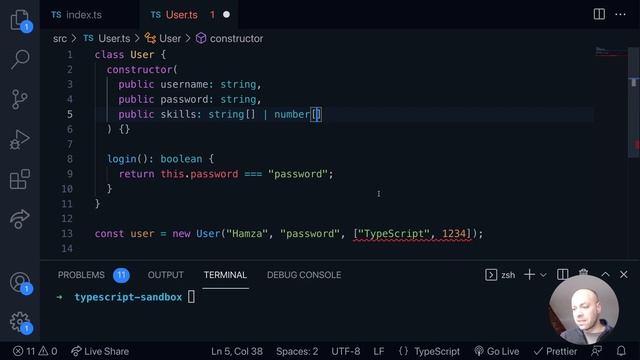Viewport: 640px width, 360px height.
Task: Open the editor More Actions menu
Action: pyautogui.click(x=620, y=14)
